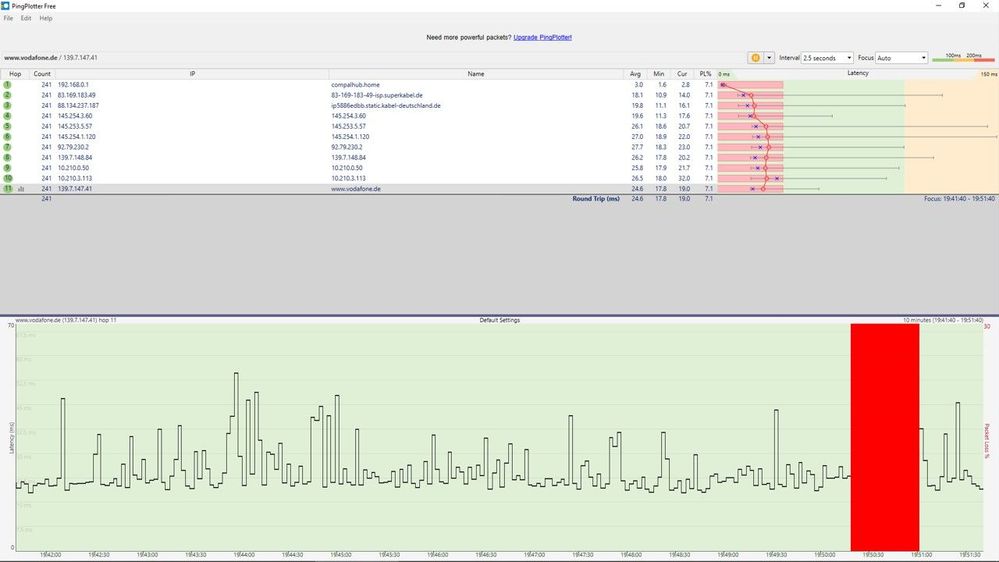The height and width of the screenshot is (562, 999).
Task: Restore down the PingPlotter window
Action: click(961, 6)
